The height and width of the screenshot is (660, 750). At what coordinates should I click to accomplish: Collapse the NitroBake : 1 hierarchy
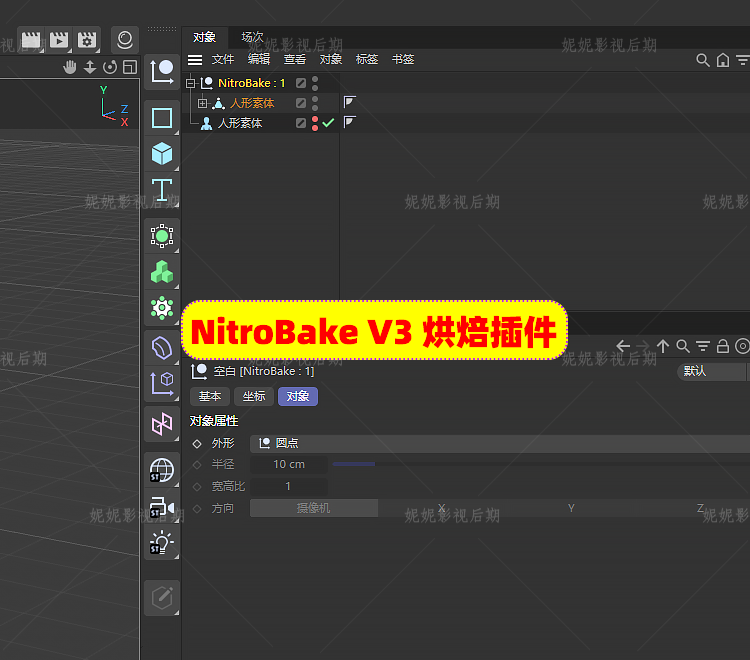pyautogui.click(x=190, y=83)
